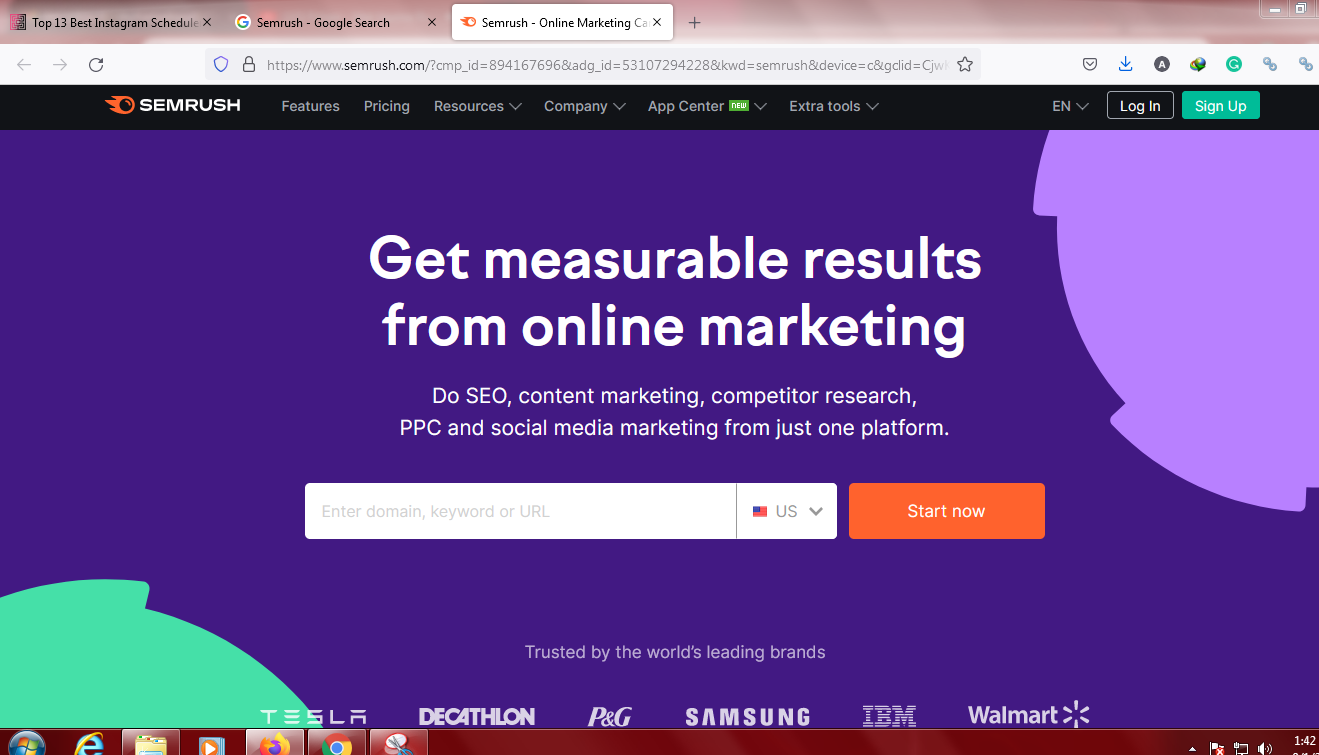Click the IBM brand logo

[889, 716]
